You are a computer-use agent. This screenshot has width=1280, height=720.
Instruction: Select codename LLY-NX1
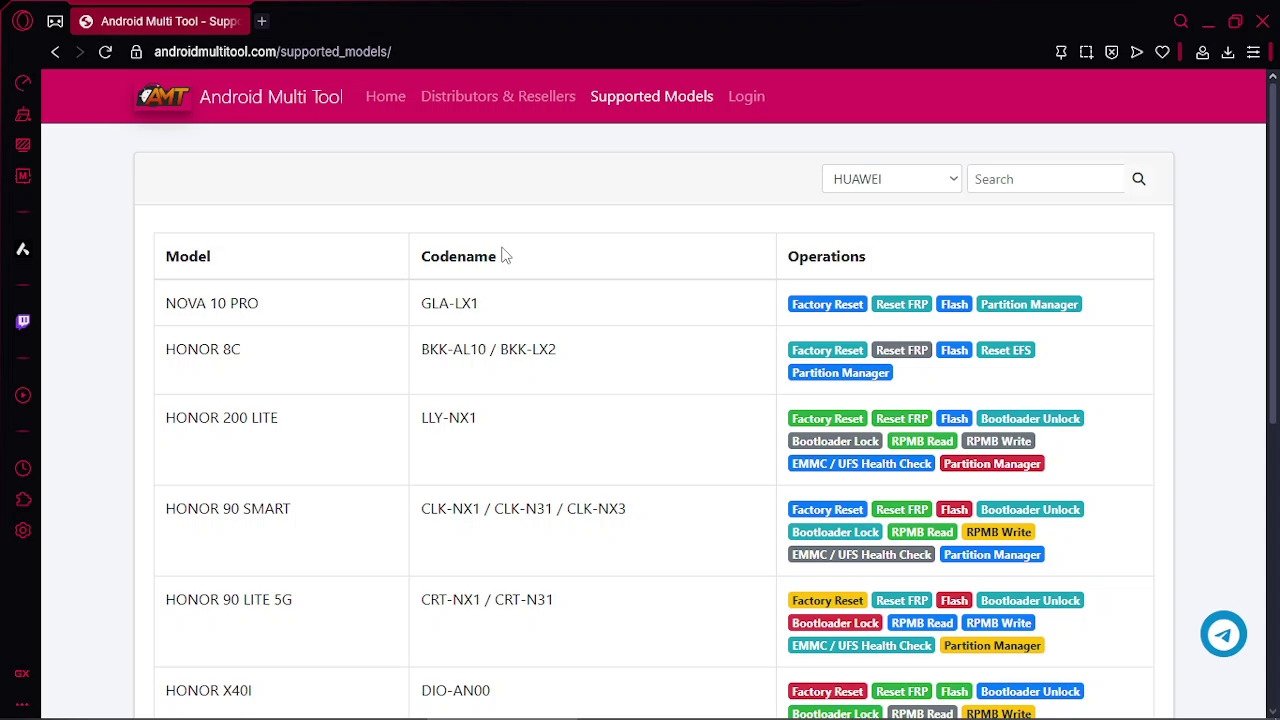coord(449,417)
